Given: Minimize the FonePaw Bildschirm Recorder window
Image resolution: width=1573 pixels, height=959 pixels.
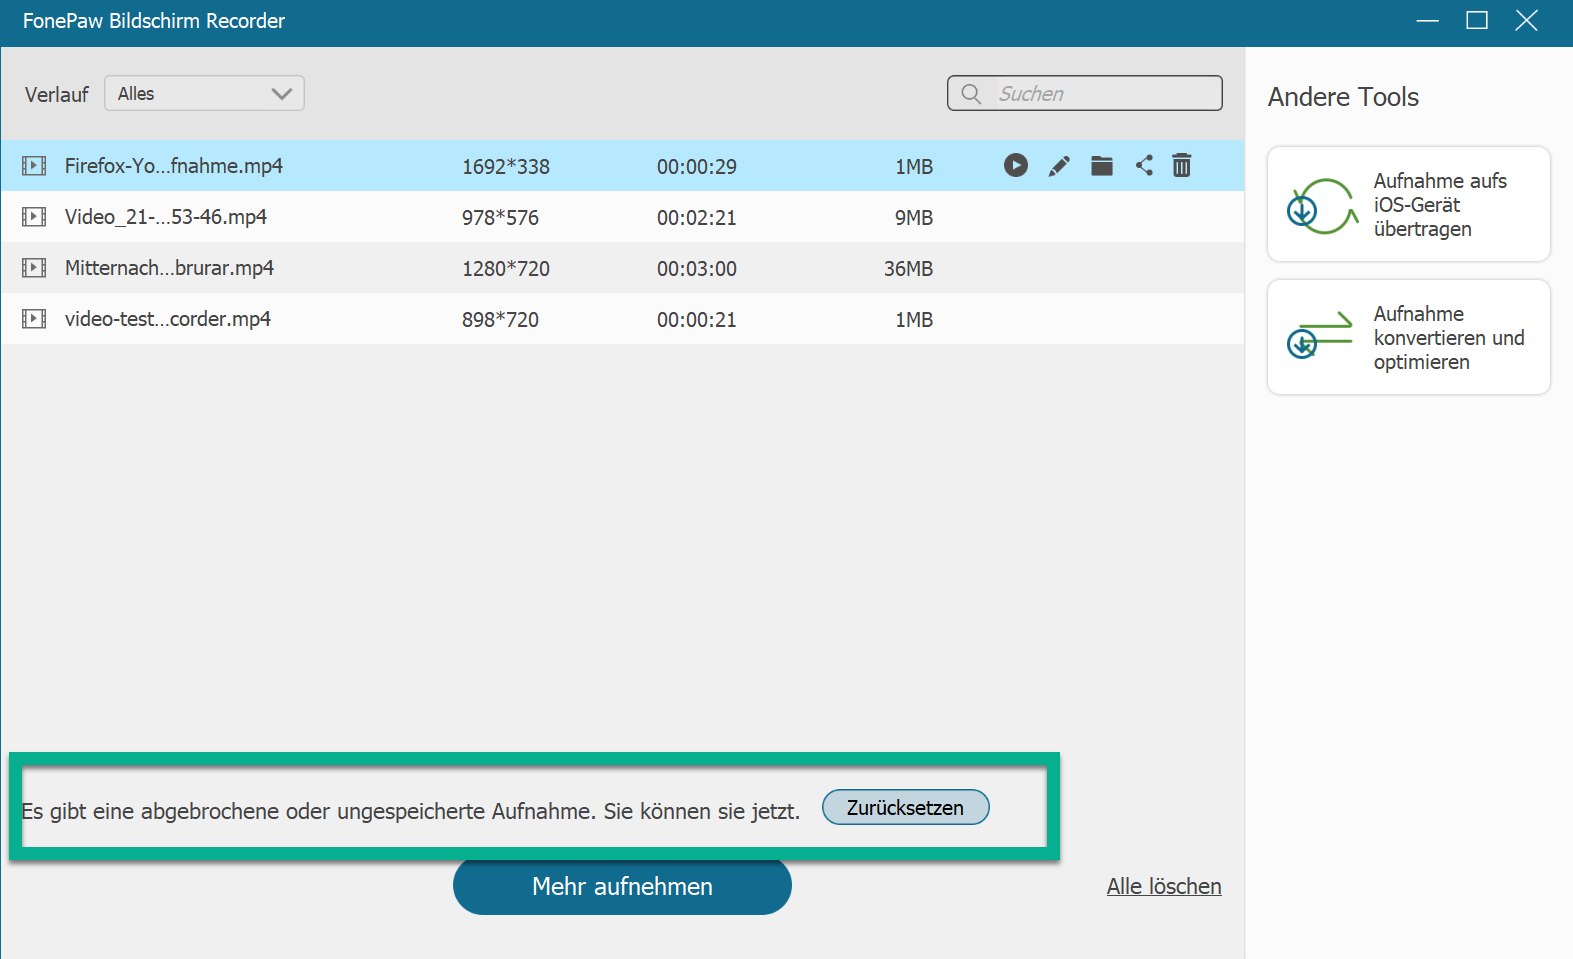Looking at the screenshot, I should coord(1428,21).
